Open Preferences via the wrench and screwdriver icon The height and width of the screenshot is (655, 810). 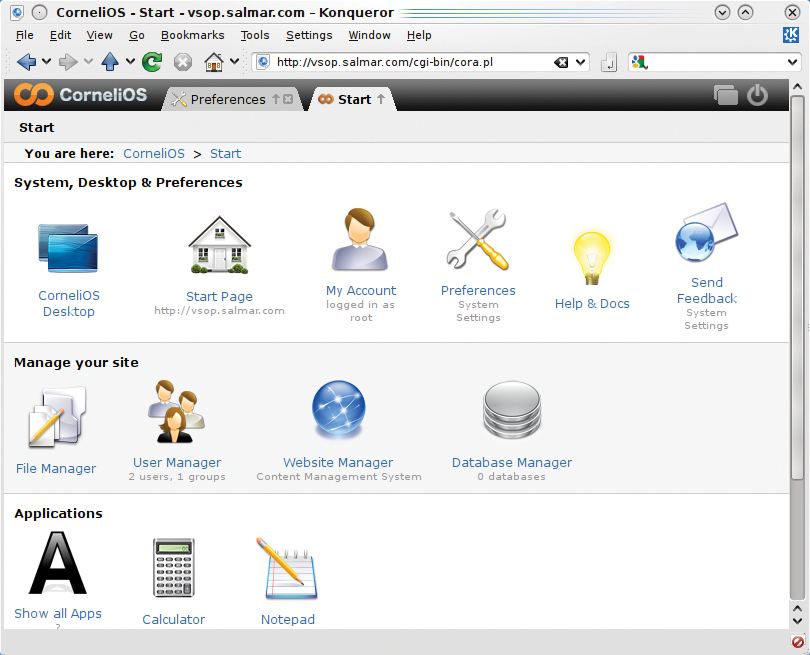point(478,240)
